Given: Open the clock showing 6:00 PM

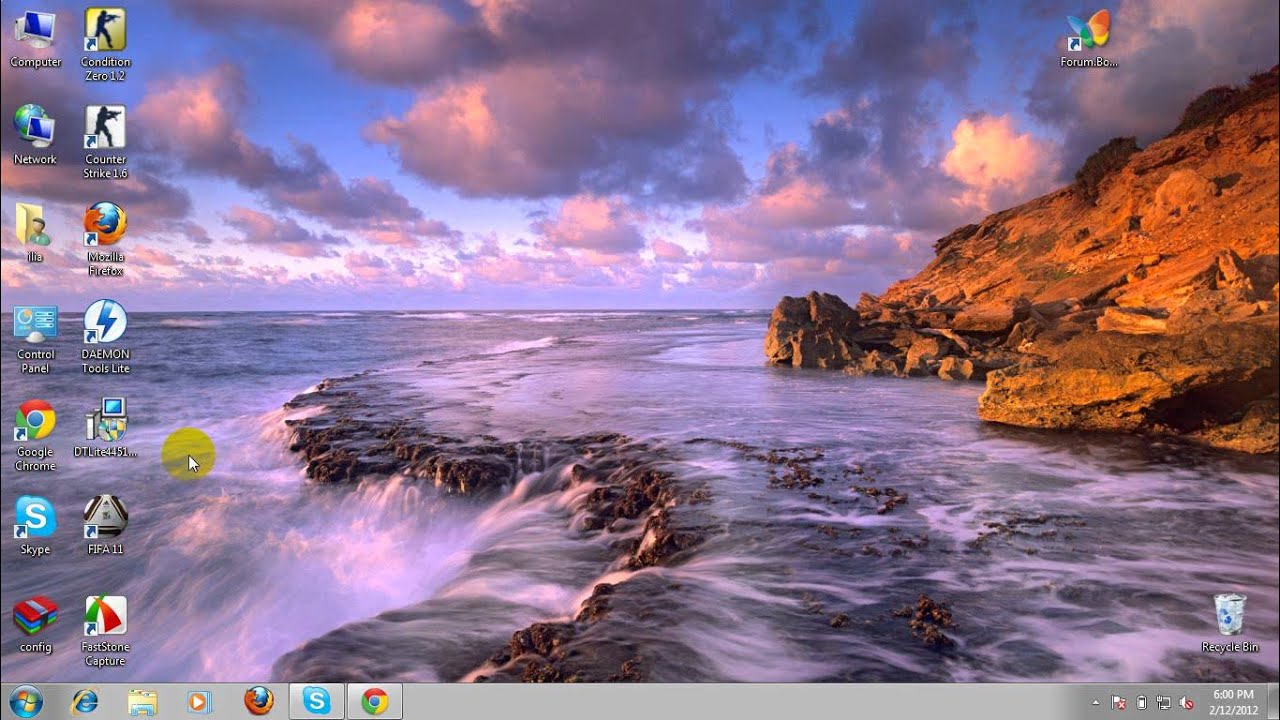Looking at the screenshot, I should point(1232,702).
